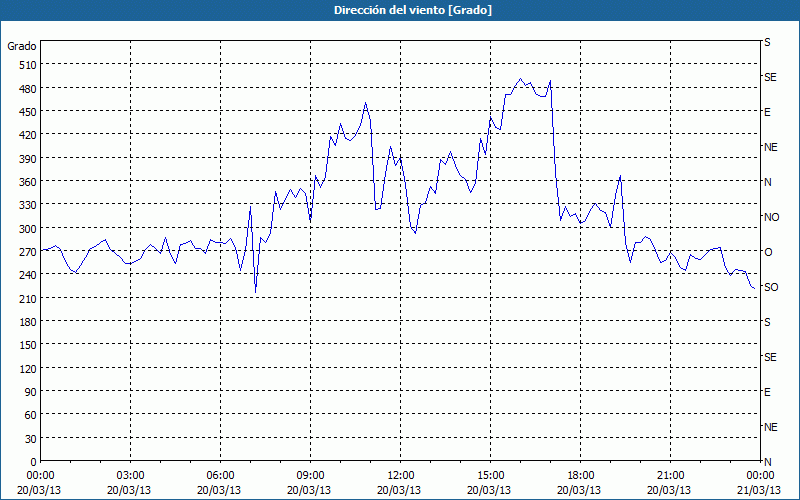Click the 12:00 time axis label
Screen dimensions: 800x500
tap(401, 476)
